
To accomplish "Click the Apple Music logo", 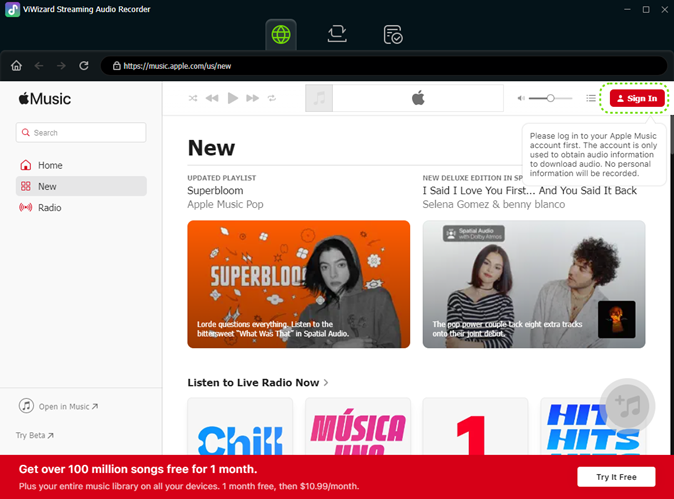I will click(45, 99).
